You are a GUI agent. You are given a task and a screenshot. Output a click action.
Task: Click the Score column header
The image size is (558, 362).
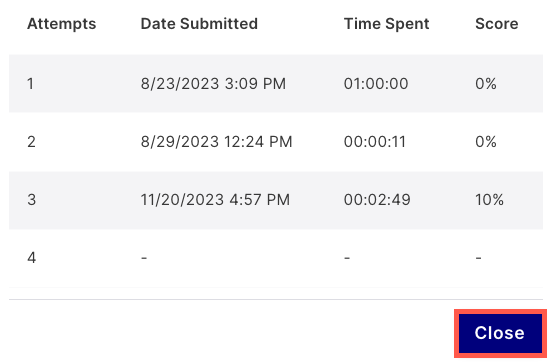click(497, 24)
